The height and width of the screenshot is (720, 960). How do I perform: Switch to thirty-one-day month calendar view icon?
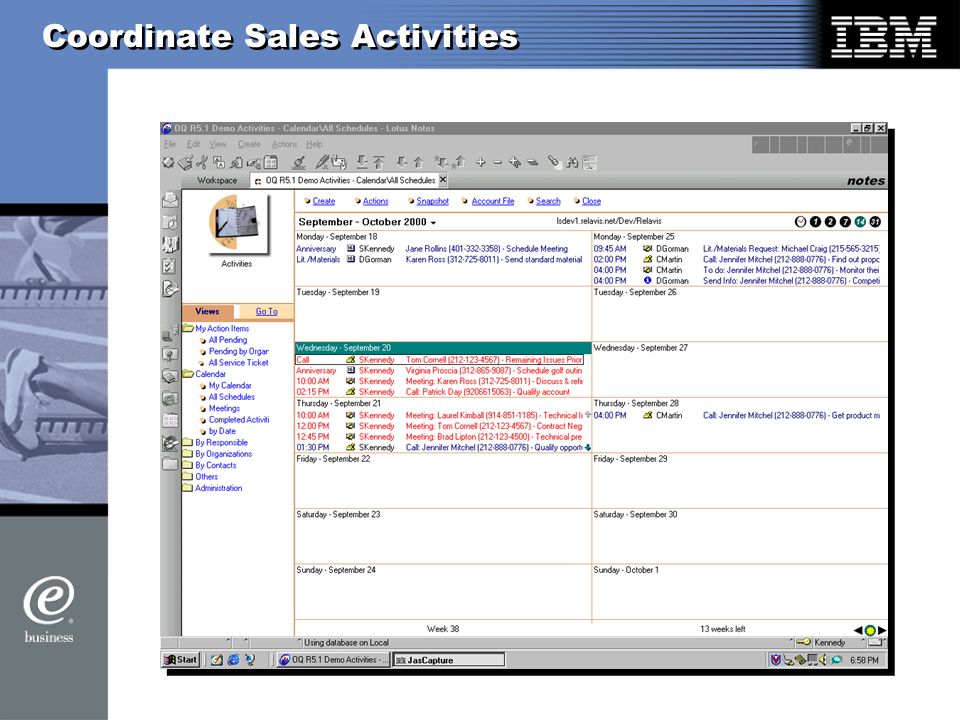point(876,222)
